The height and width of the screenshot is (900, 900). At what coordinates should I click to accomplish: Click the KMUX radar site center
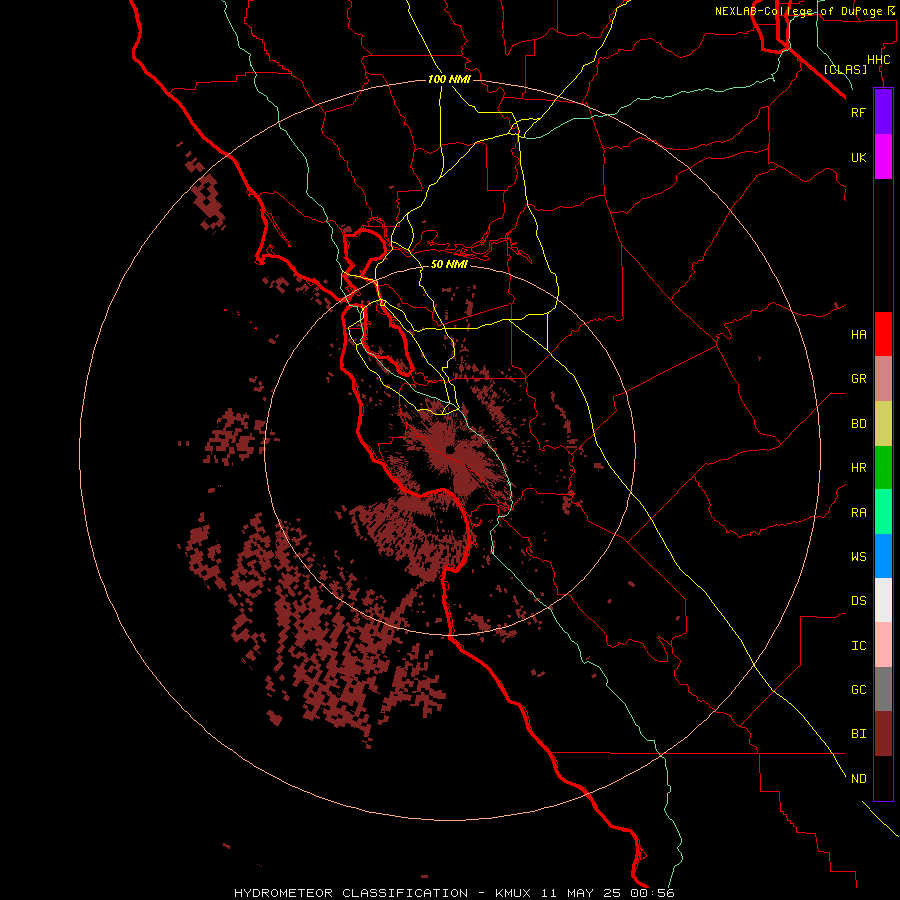[450, 451]
